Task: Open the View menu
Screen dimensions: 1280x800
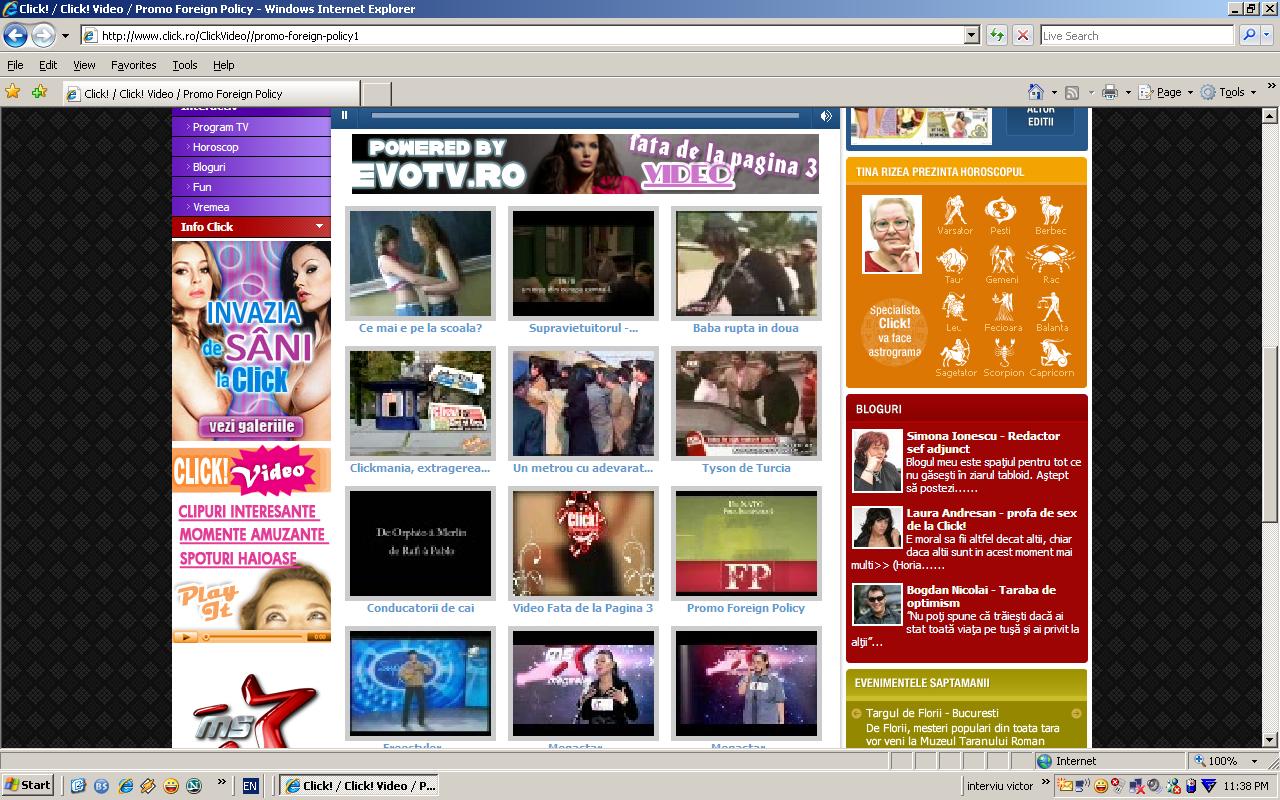Action: (84, 65)
